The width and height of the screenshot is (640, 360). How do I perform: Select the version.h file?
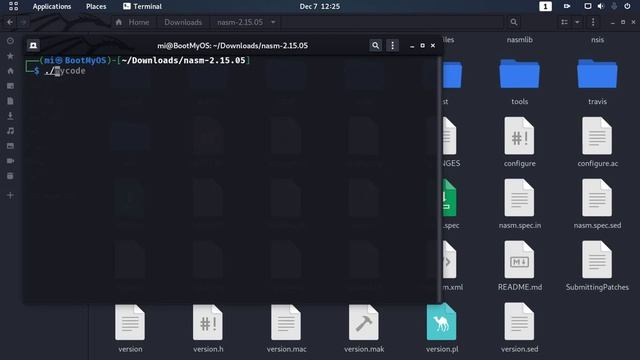[208, 328]
